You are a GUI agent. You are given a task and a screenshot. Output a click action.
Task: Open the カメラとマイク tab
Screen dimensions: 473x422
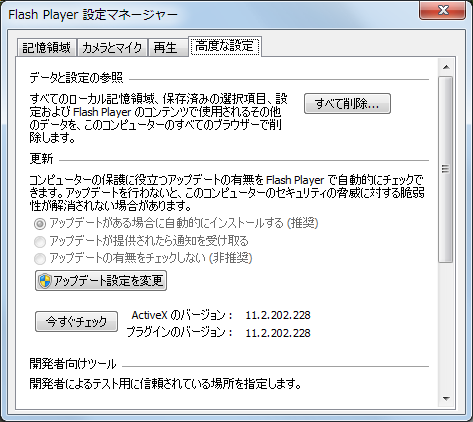(112, 48)
